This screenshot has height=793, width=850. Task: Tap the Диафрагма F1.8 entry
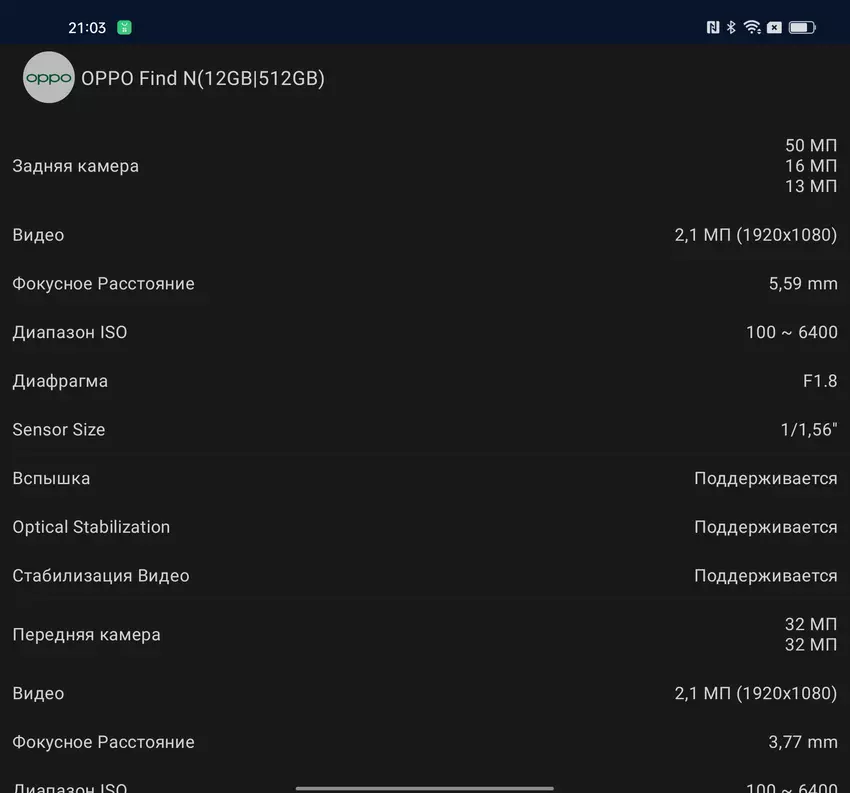tap(425, 381)
